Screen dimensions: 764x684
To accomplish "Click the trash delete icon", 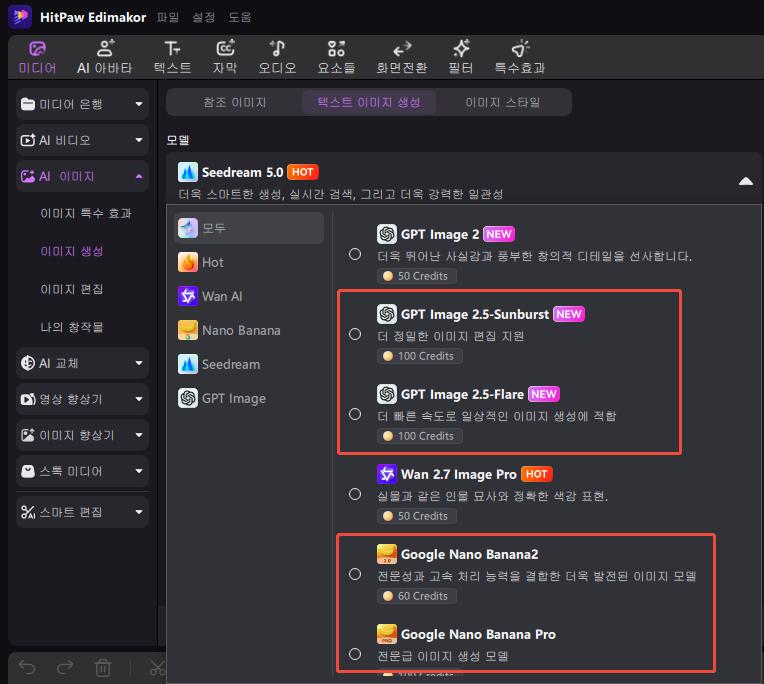I will click(103, 667).
